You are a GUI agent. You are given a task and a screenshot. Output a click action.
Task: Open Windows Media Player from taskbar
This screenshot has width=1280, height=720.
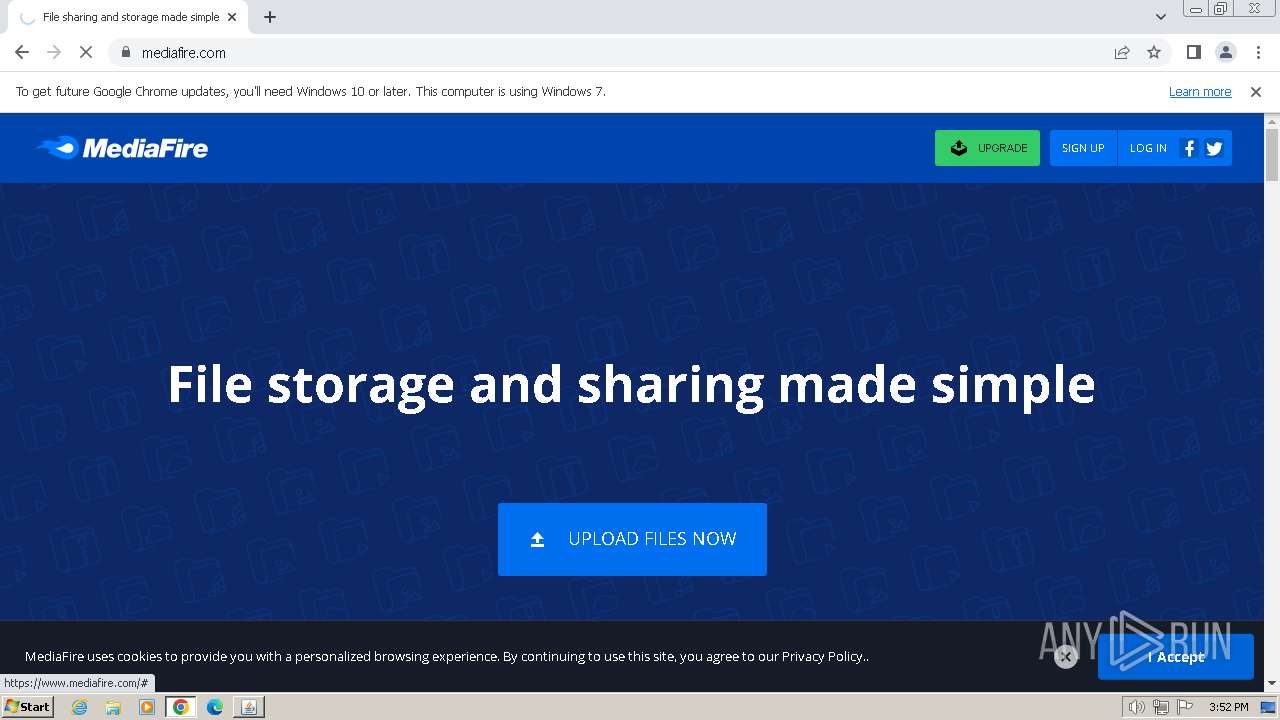[x=147, y=707]
